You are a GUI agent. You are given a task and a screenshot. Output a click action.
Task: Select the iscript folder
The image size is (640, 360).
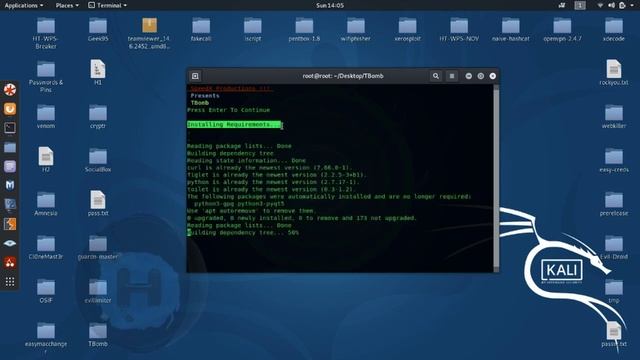pos(253,30)
